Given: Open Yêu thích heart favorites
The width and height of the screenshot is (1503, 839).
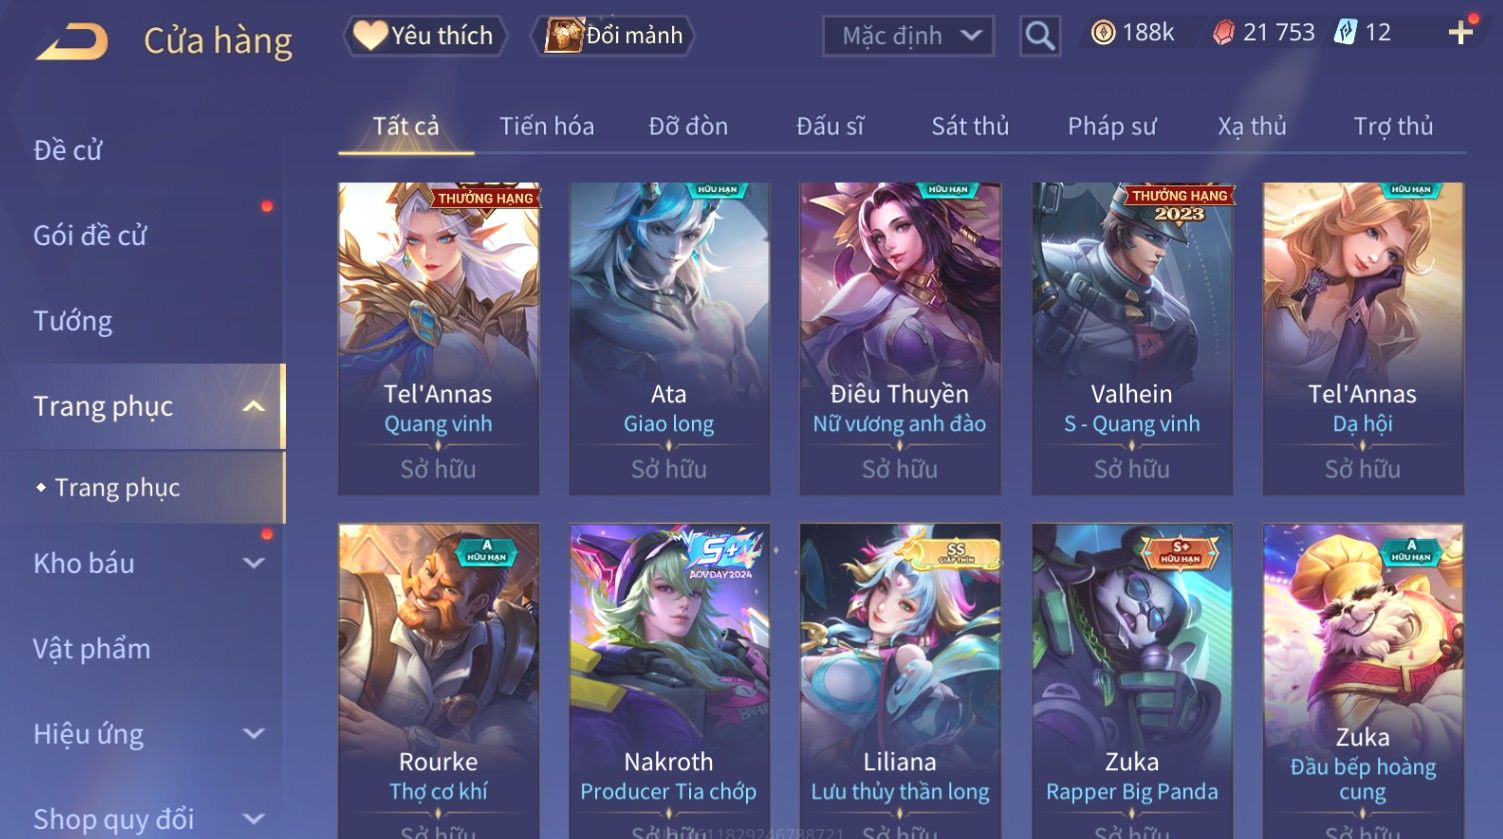Looking at the screenshot, I should coord(425,36).
